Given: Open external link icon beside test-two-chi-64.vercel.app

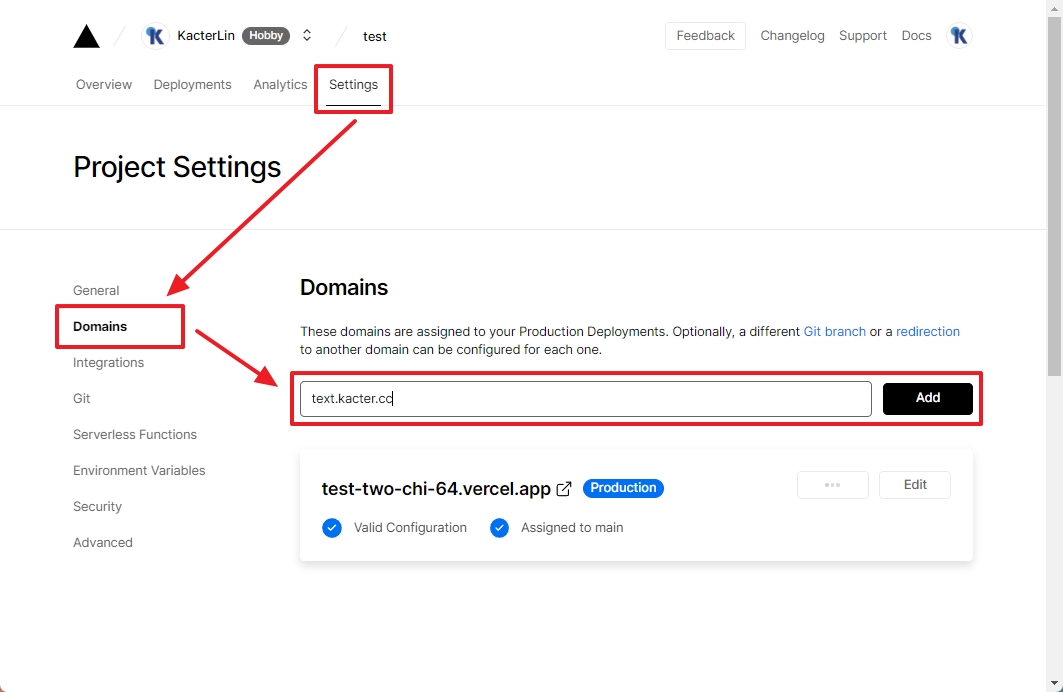Looking at the screenshot, I should tap(564, 489).
